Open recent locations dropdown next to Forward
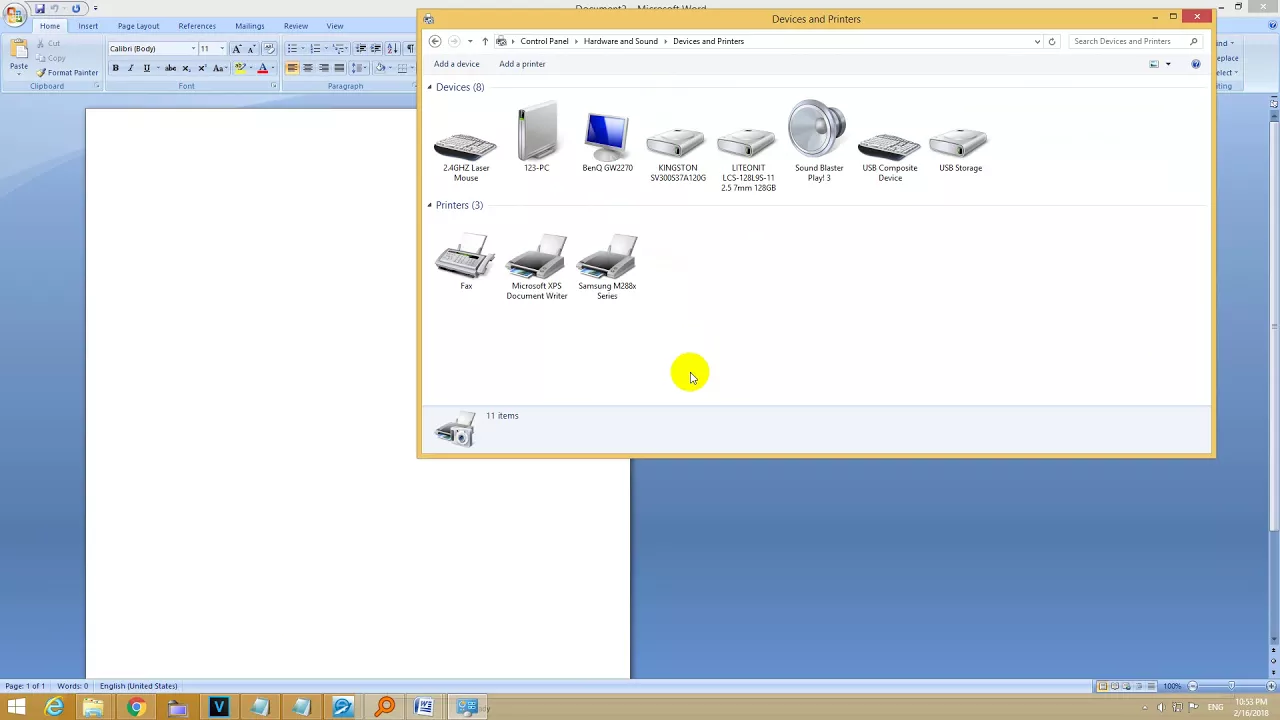Viewport: 1280px width, 720px height. 470,41
